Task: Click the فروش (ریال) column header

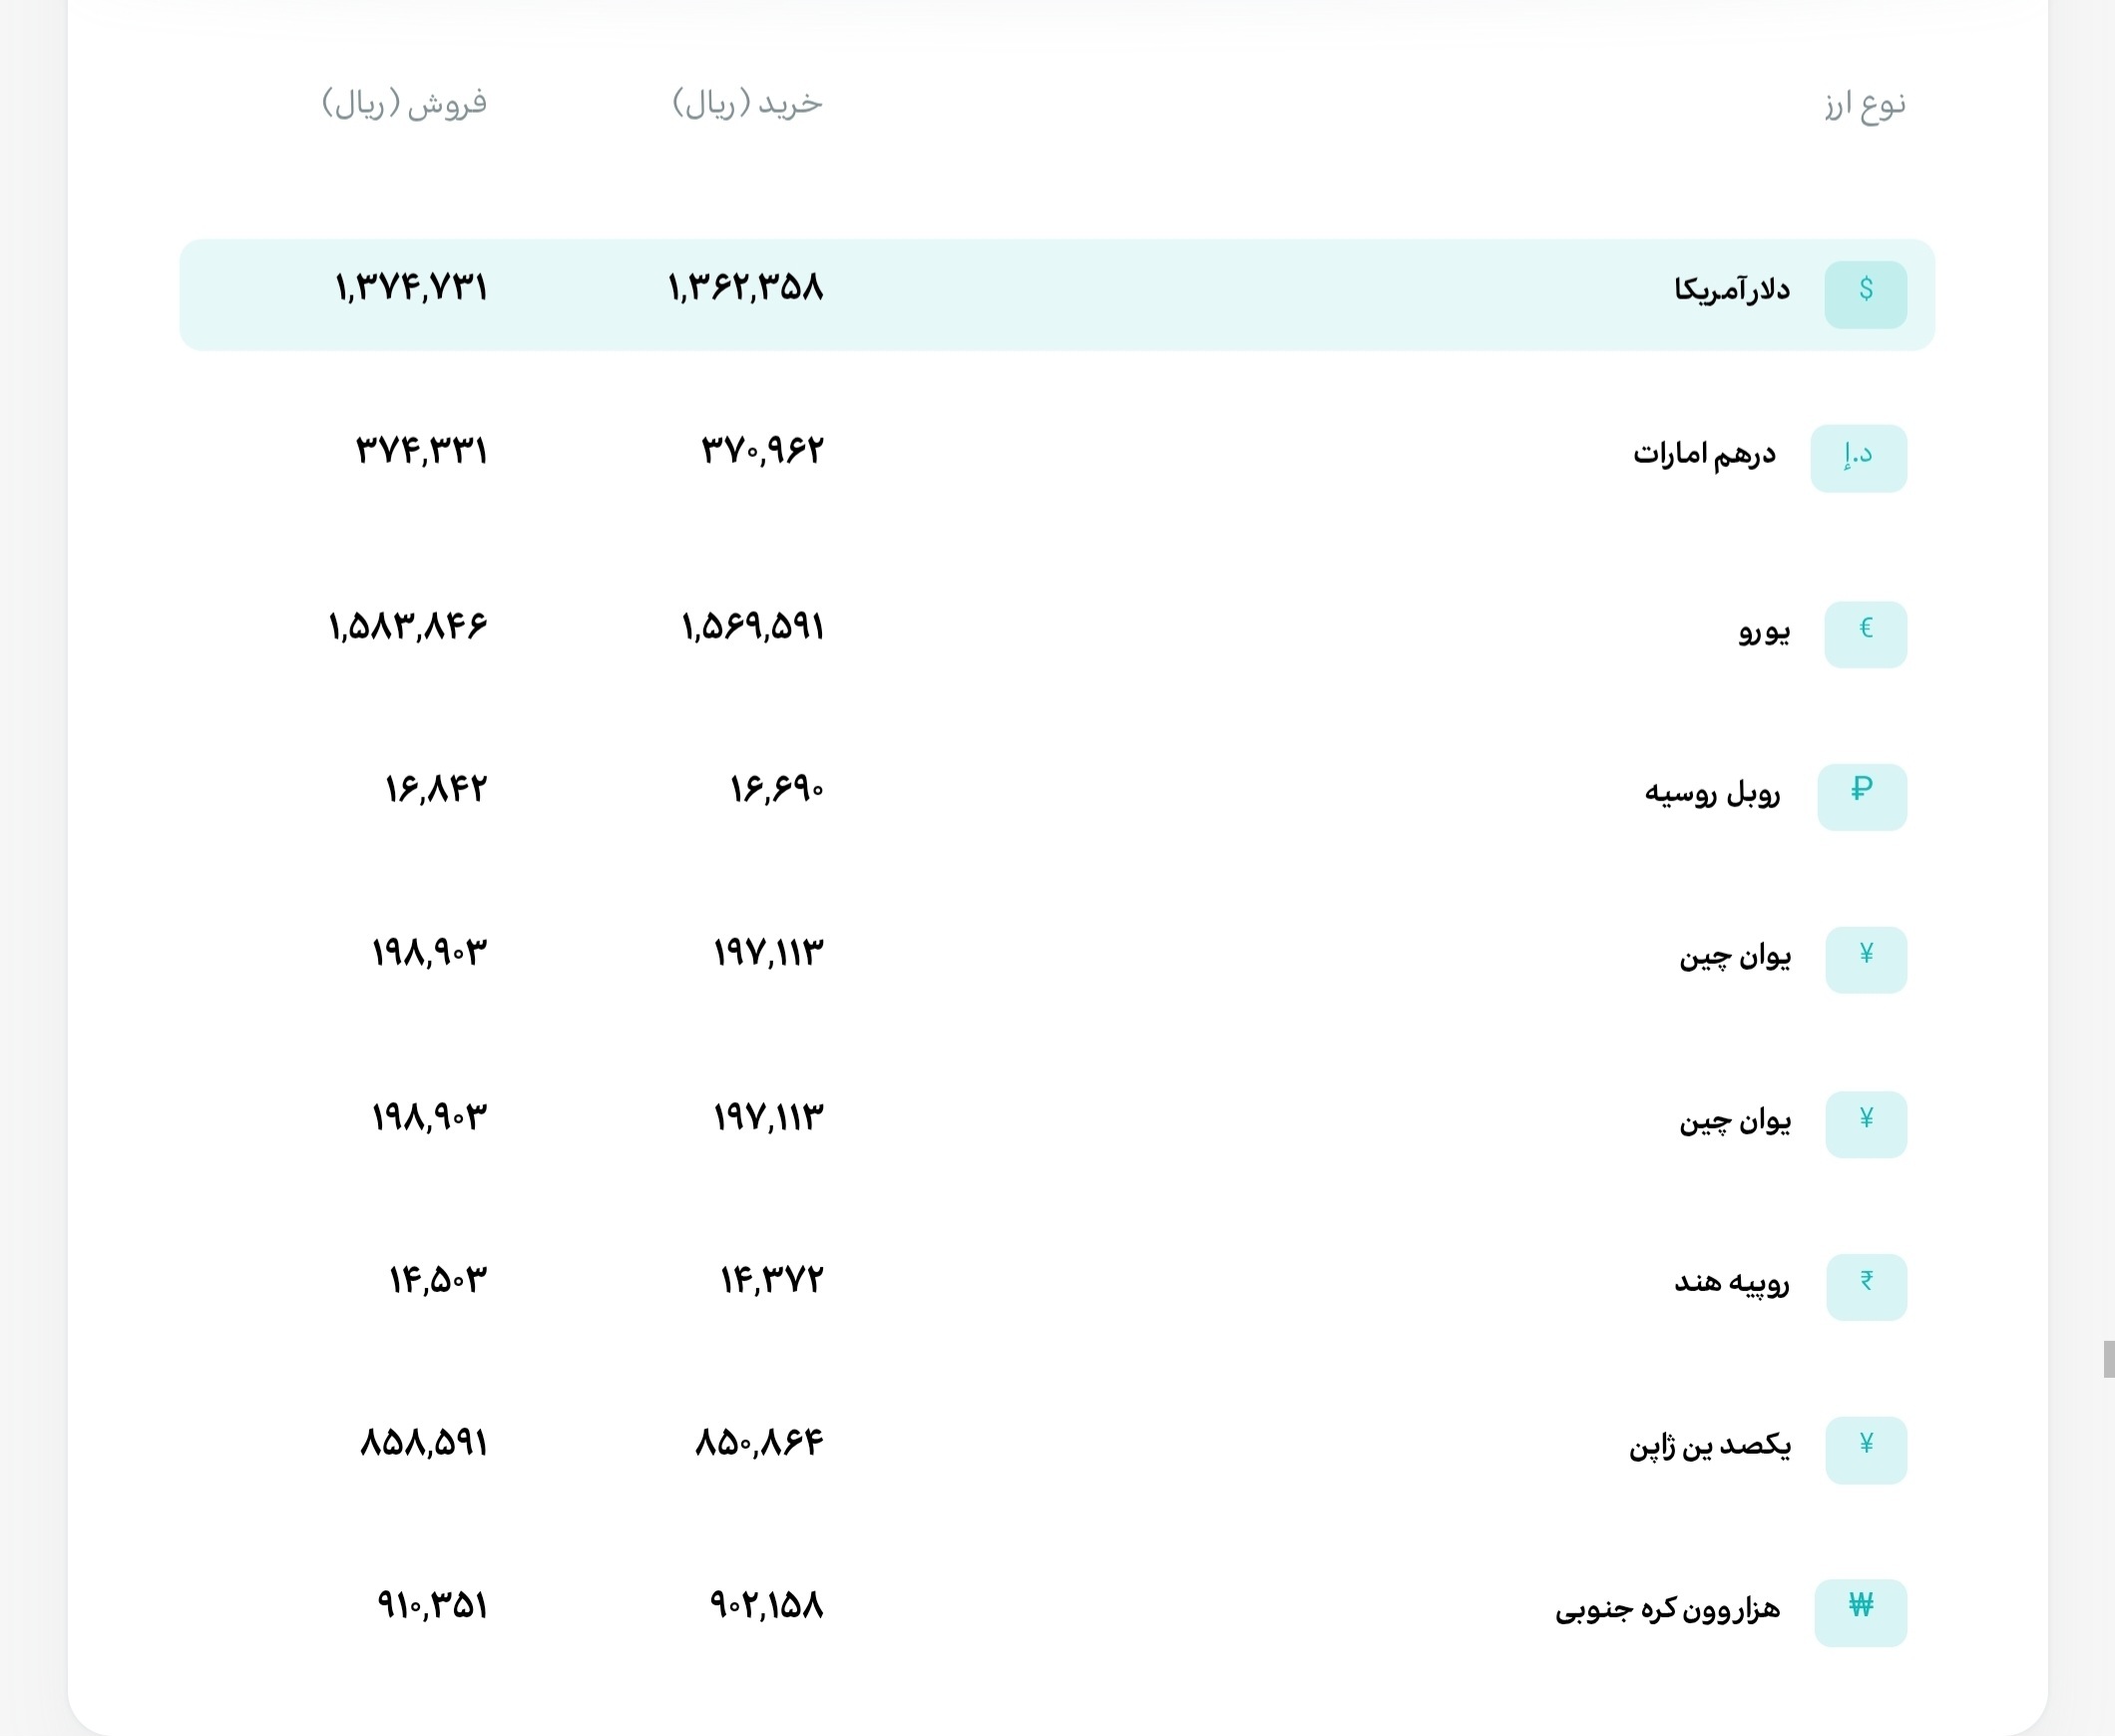Action: point(404,102)
